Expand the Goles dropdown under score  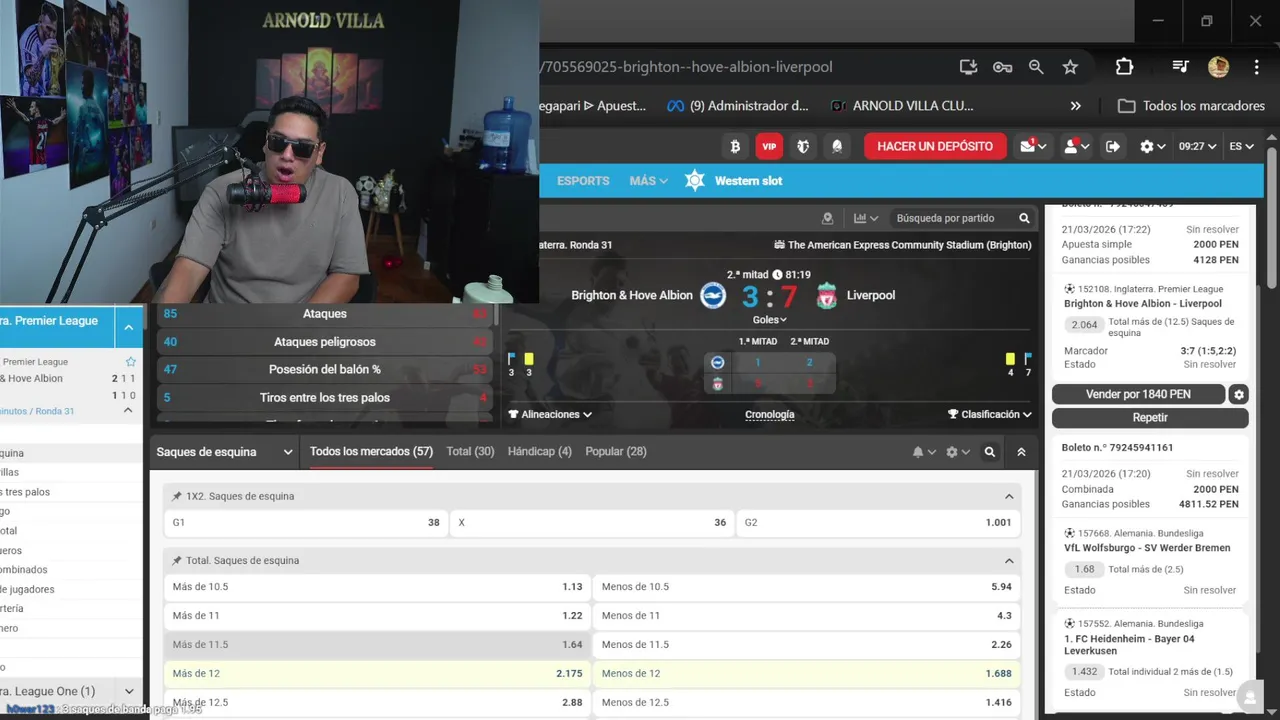point(769,320)
